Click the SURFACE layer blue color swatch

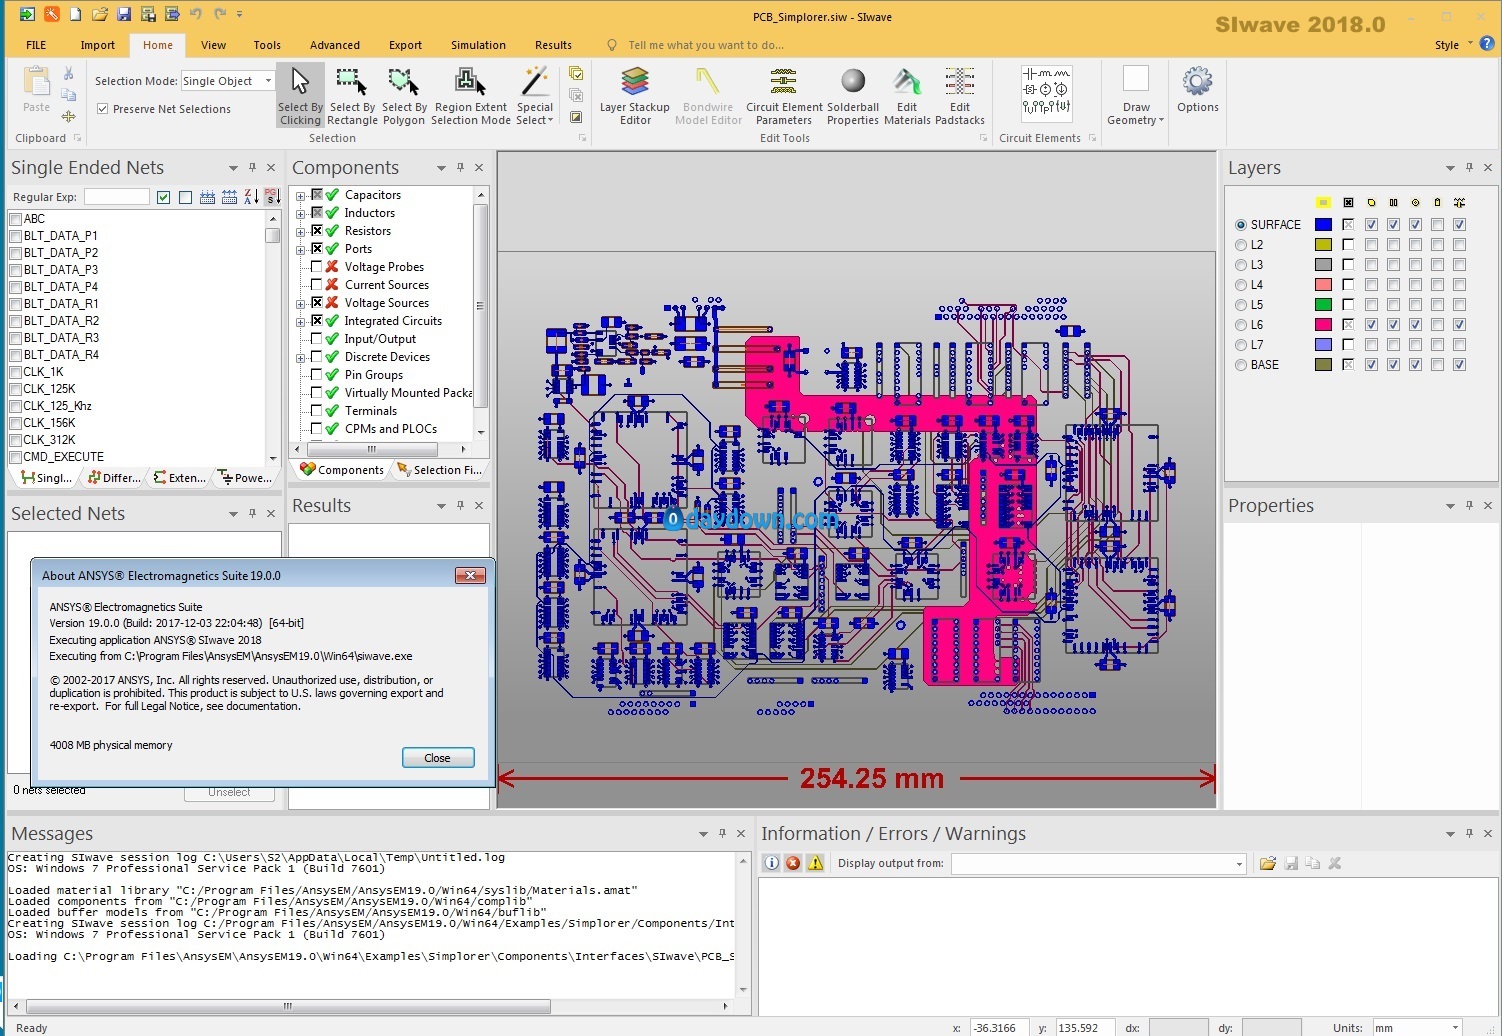click(x=1323, y=225)
